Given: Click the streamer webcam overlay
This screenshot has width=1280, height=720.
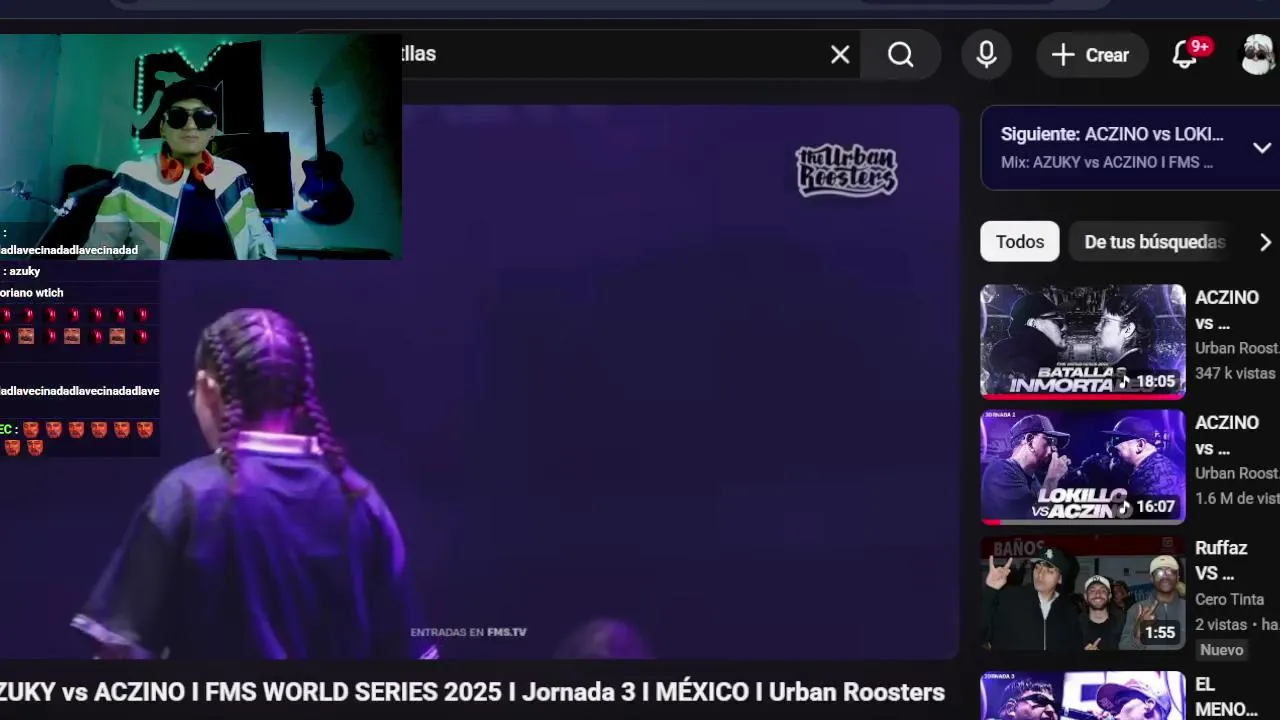Looking at the screenshot, I should [200, 147].
